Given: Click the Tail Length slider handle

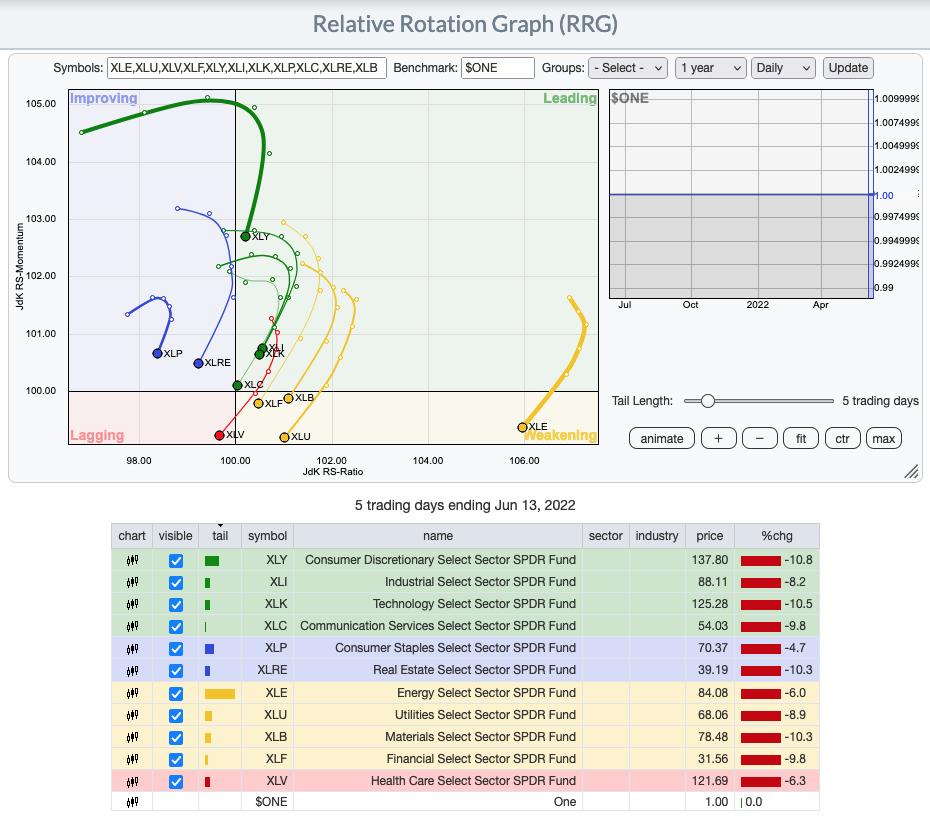Looking at the screenshot, I should tap(708, 402).
